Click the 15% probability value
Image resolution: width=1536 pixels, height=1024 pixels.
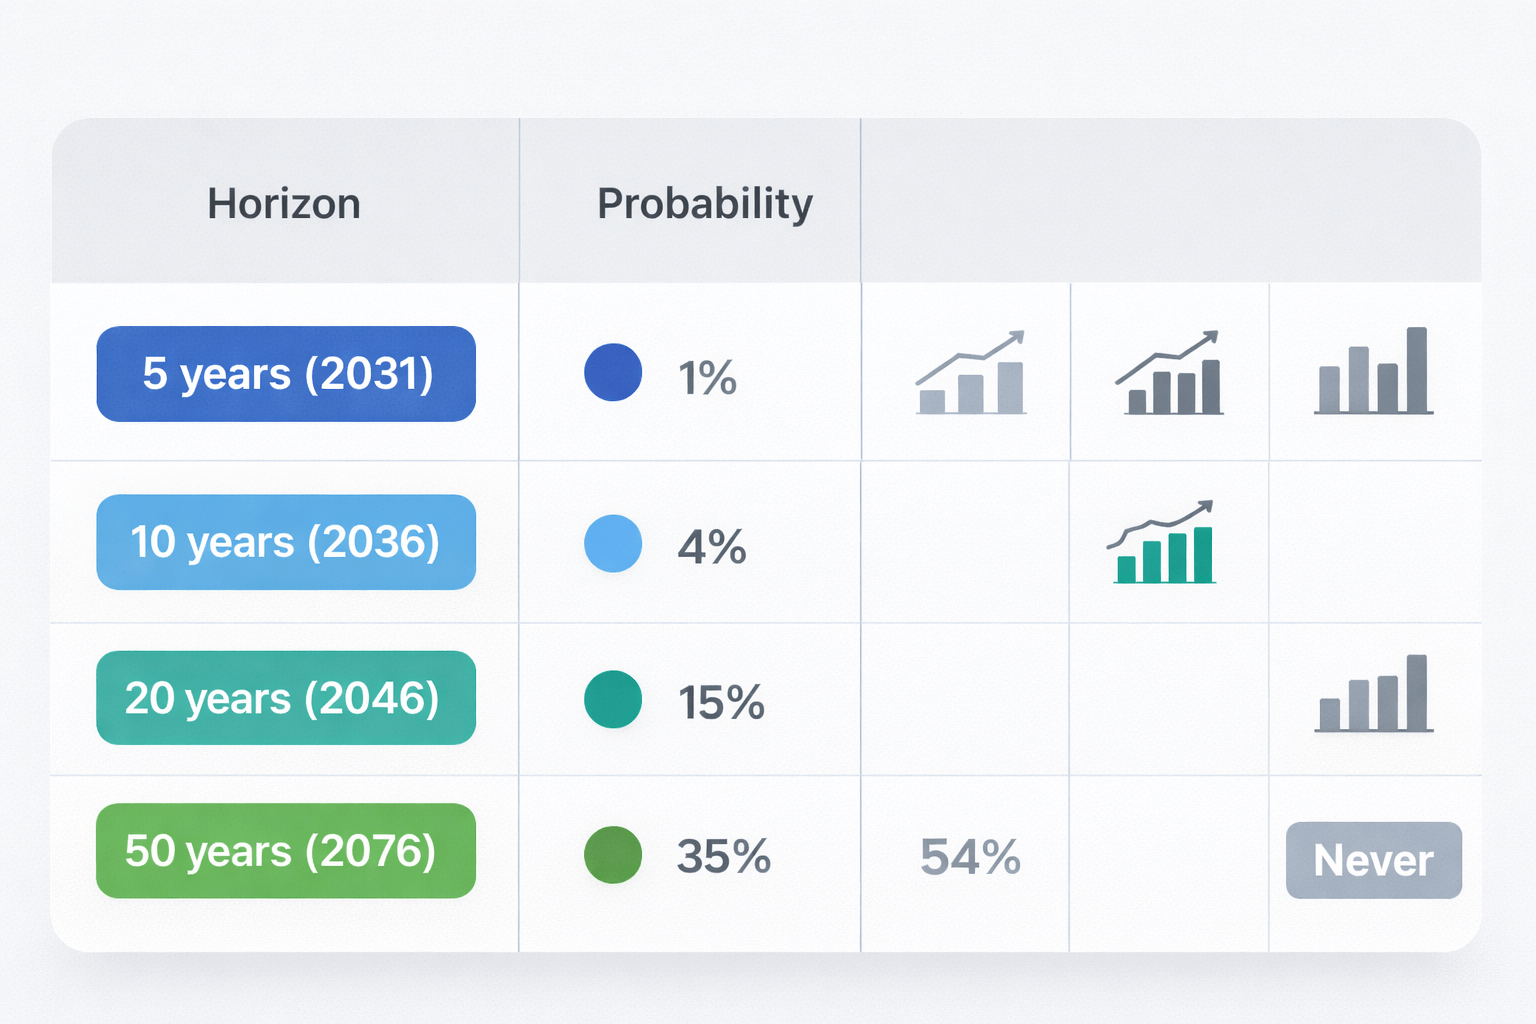(721, 703)
